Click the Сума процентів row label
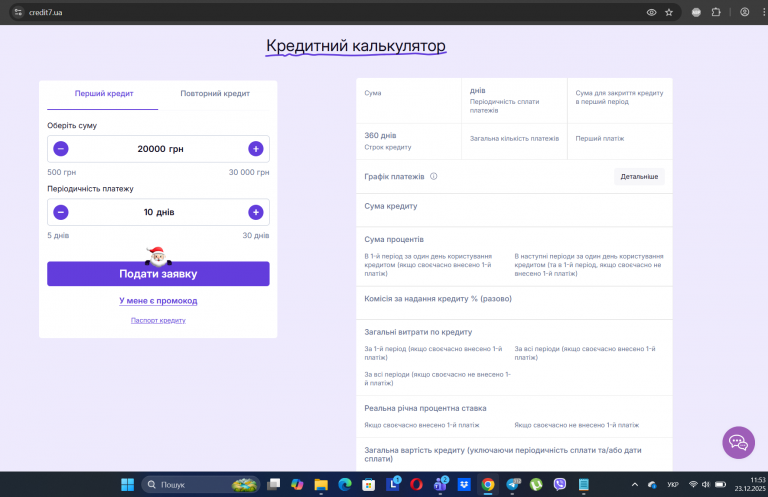Screen dimensions: 768x497 [394, 239]
